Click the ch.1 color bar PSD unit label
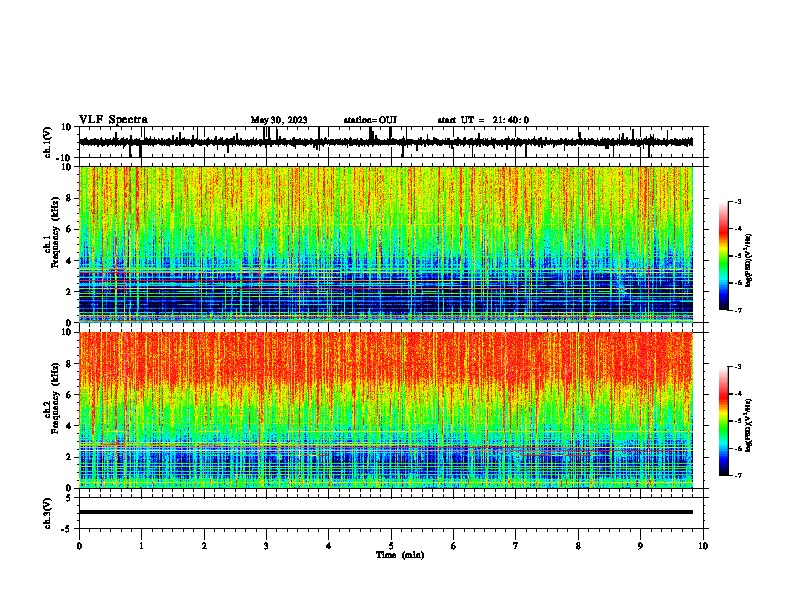The width and height of the screenshot is (792, 612). [749, 261]
